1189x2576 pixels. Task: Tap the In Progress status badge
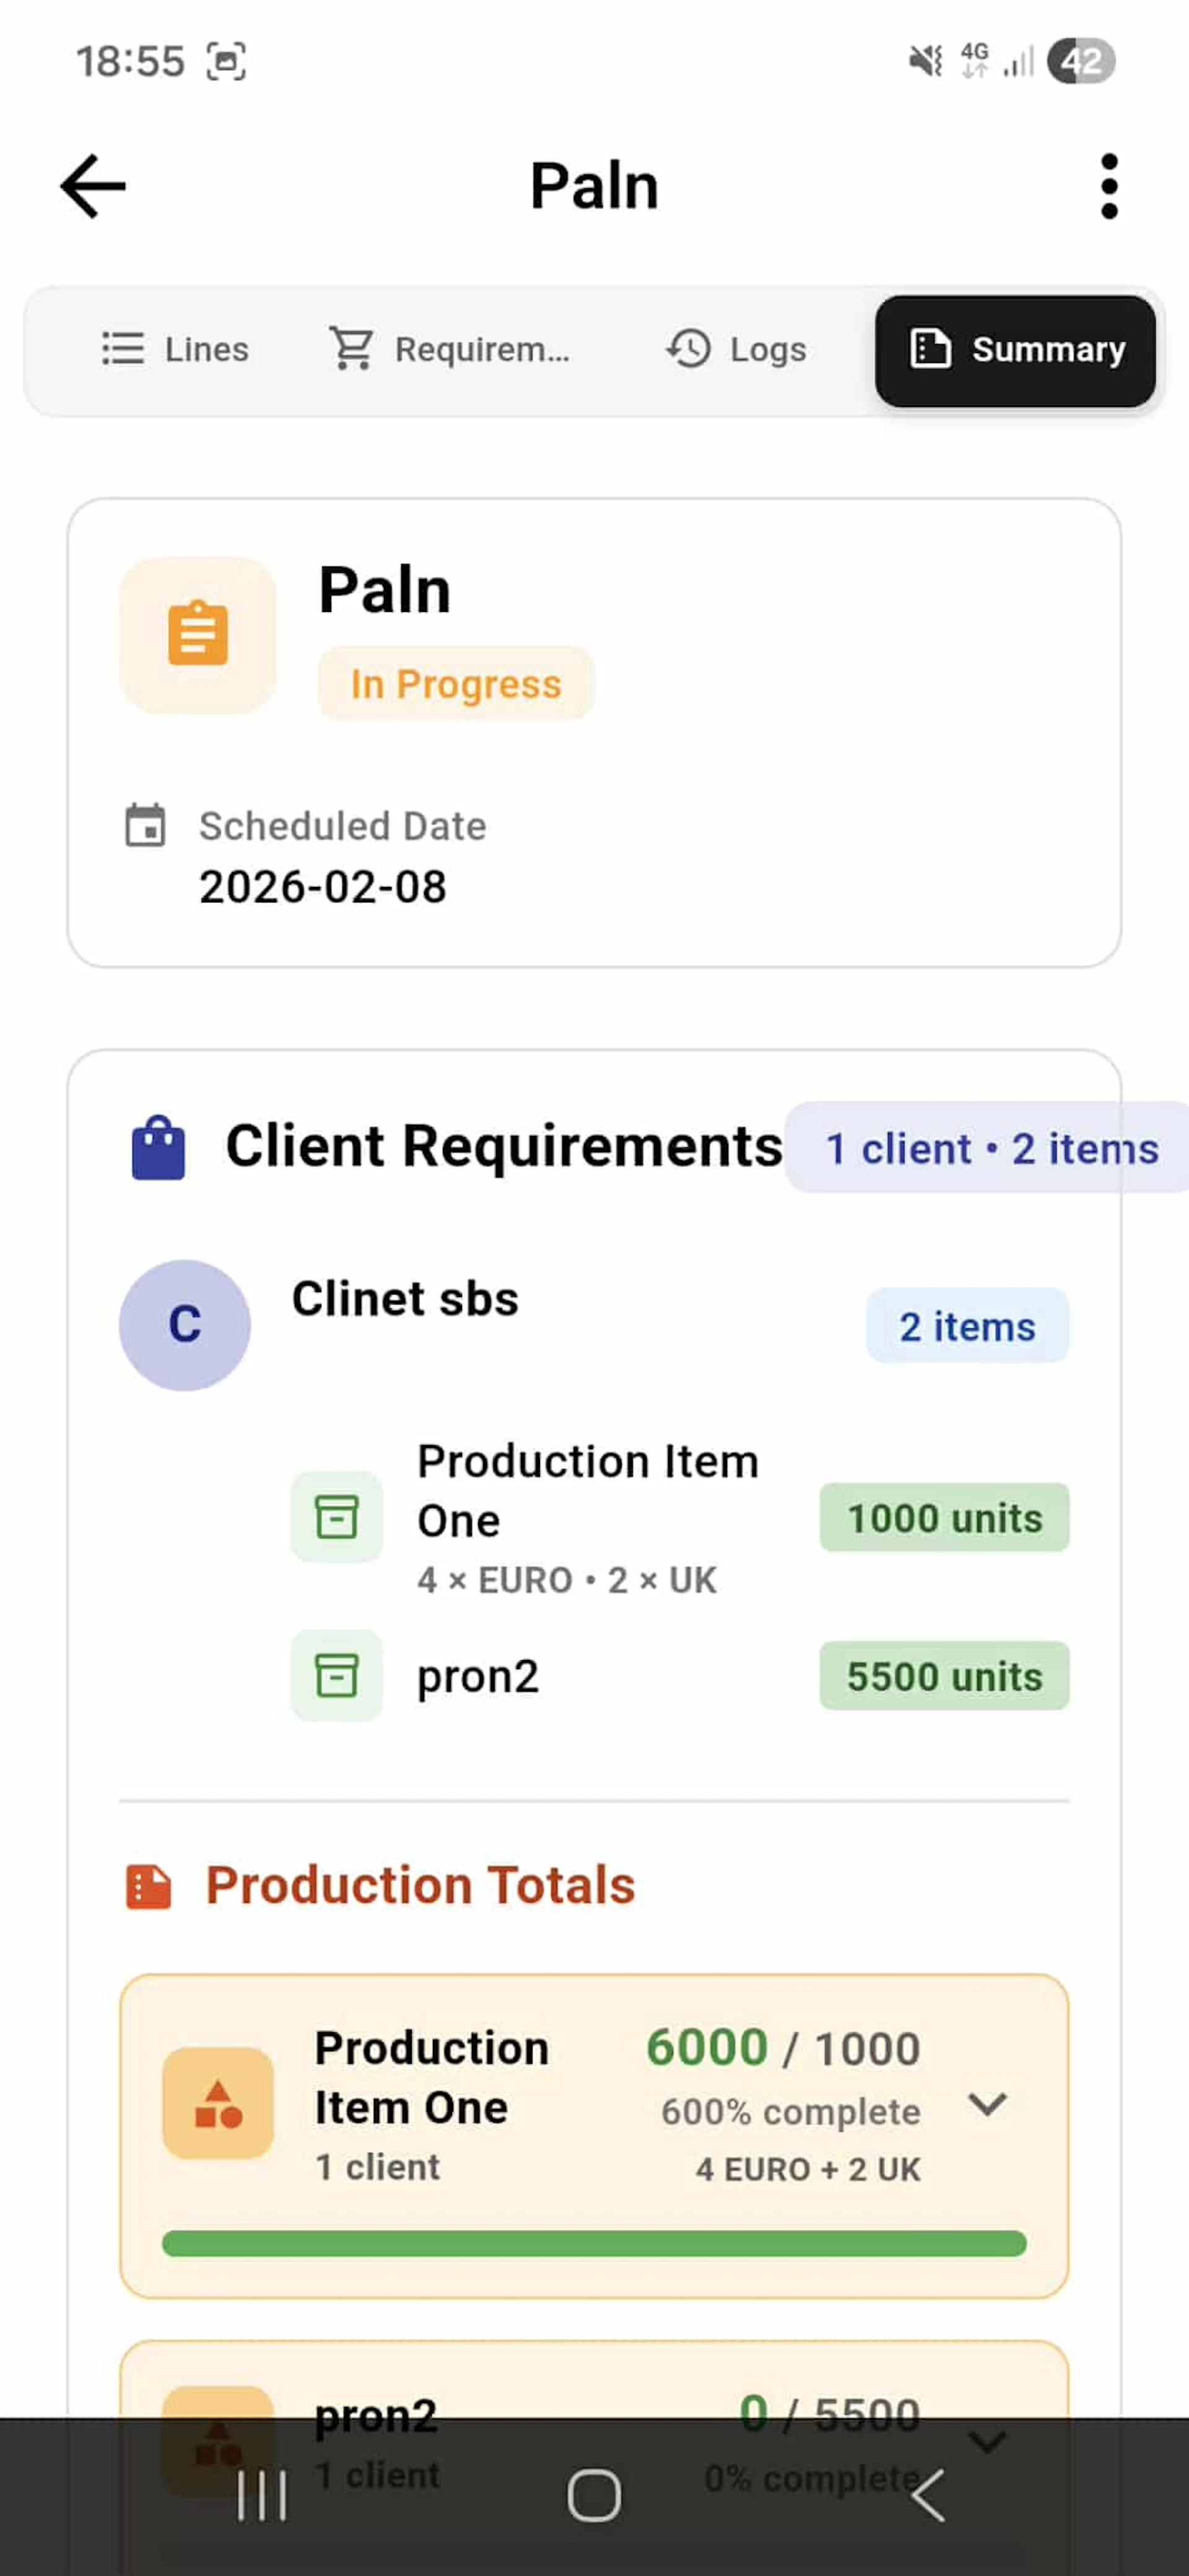[x=456, y=684]
